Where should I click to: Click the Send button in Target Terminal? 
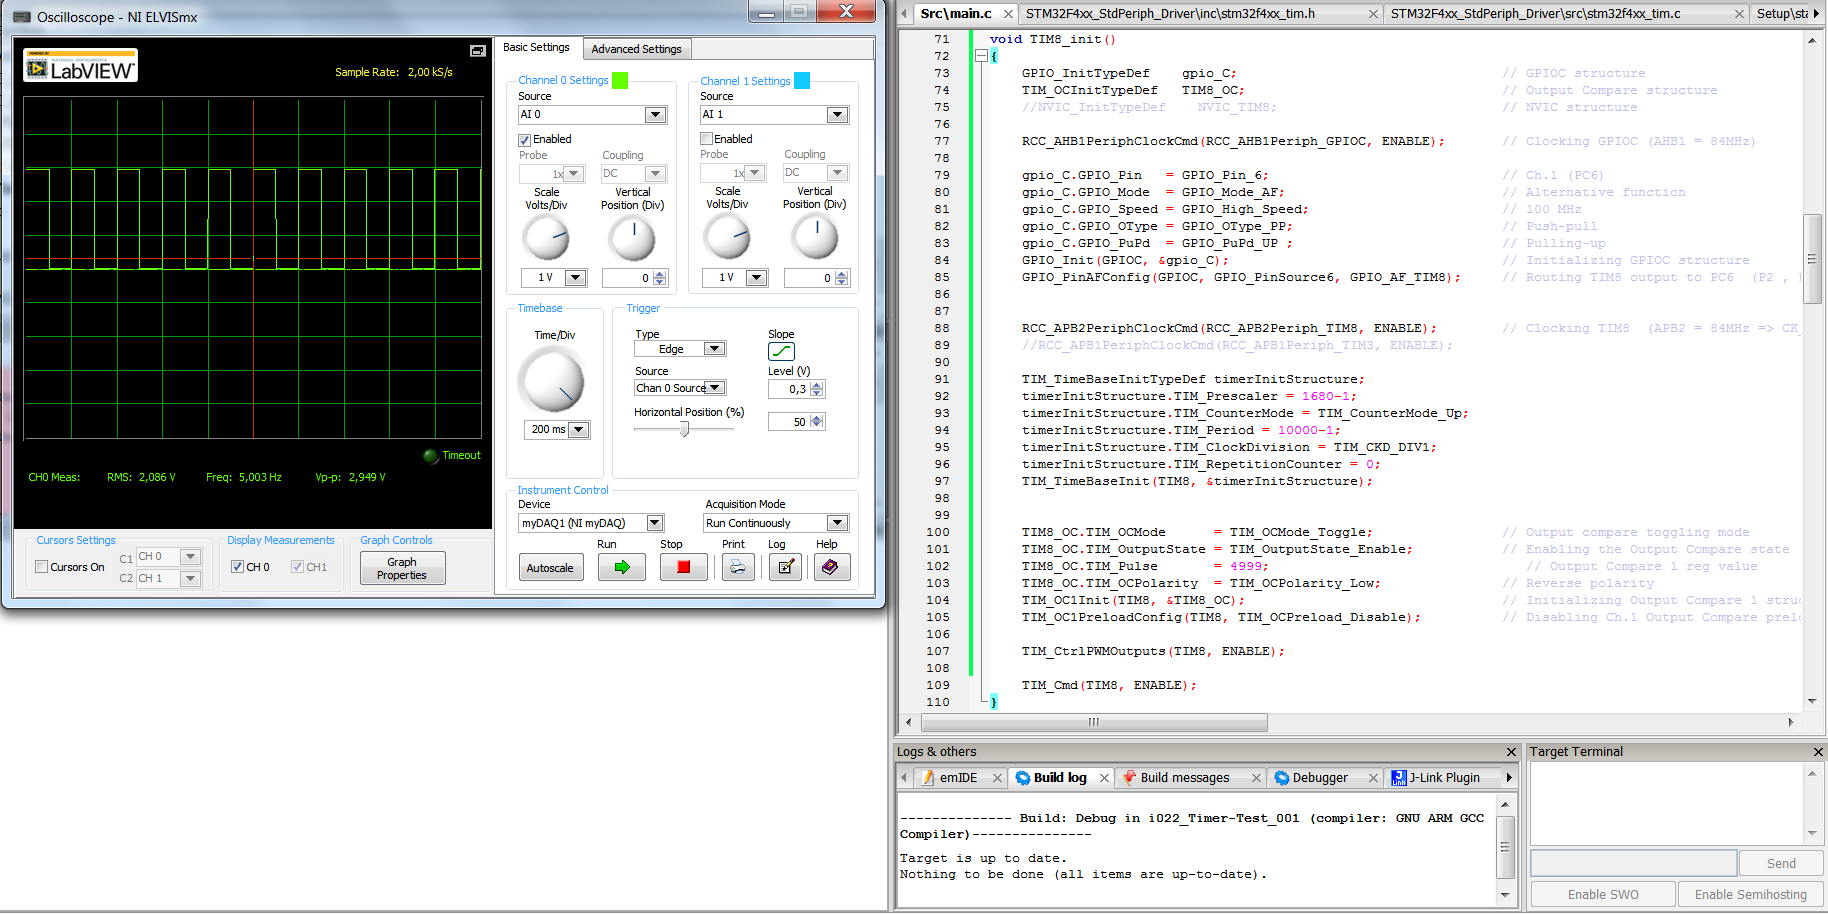[1781, 864]
